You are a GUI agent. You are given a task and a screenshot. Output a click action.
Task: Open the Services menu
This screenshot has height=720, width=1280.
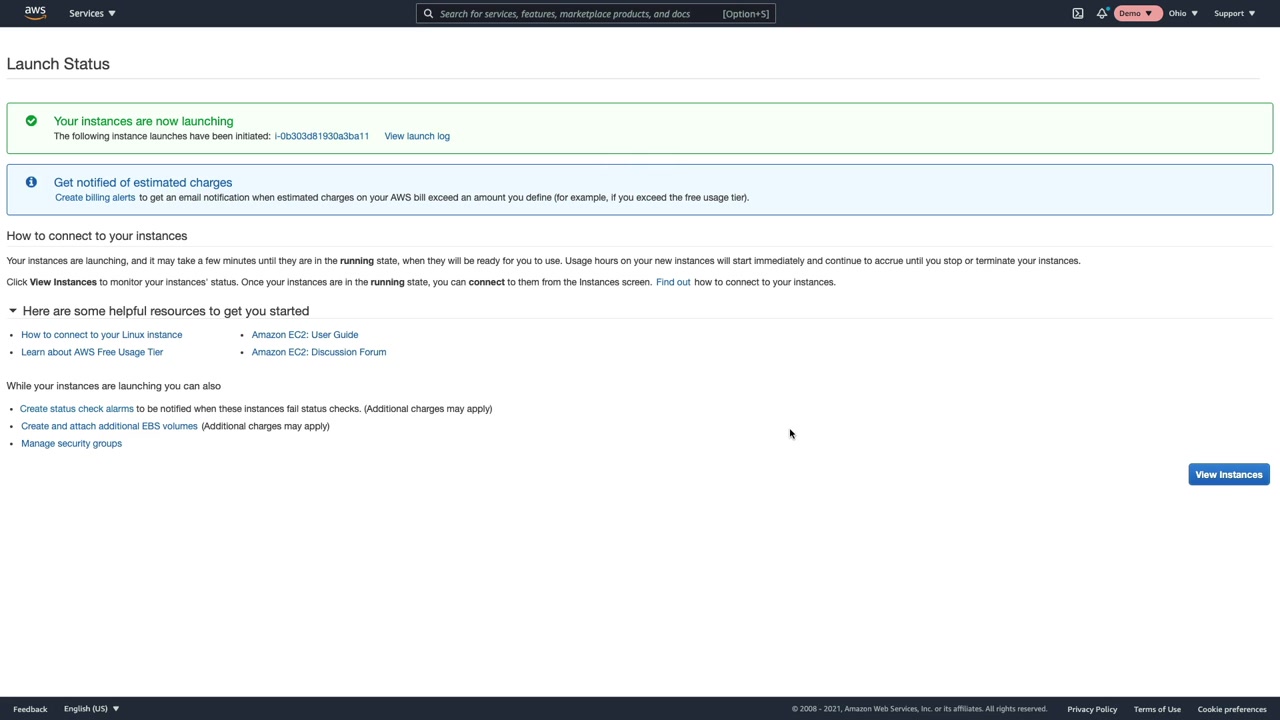(x=92, y=13)
